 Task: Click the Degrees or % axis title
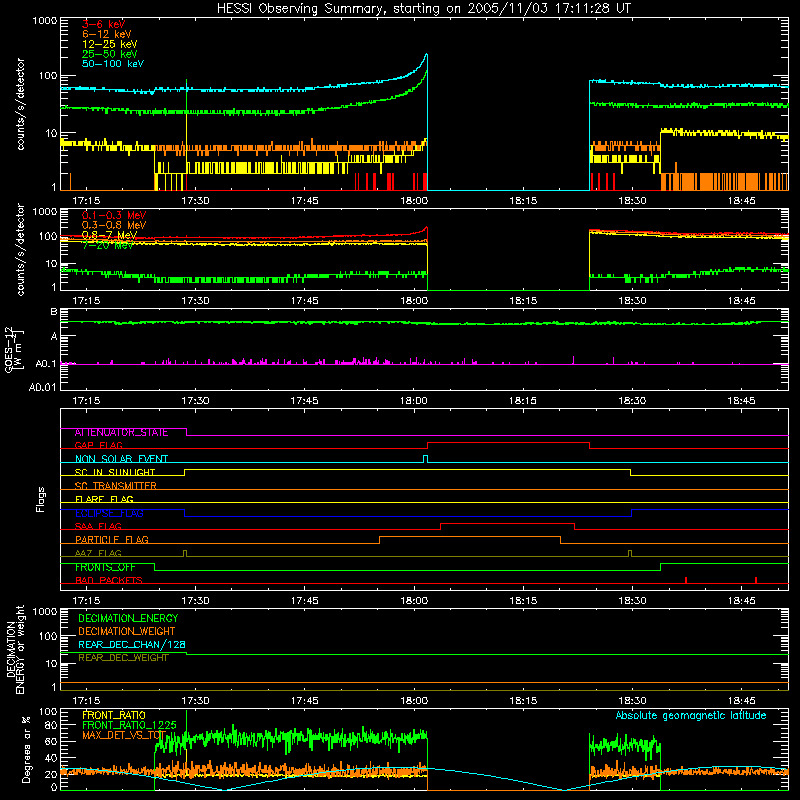26,749
